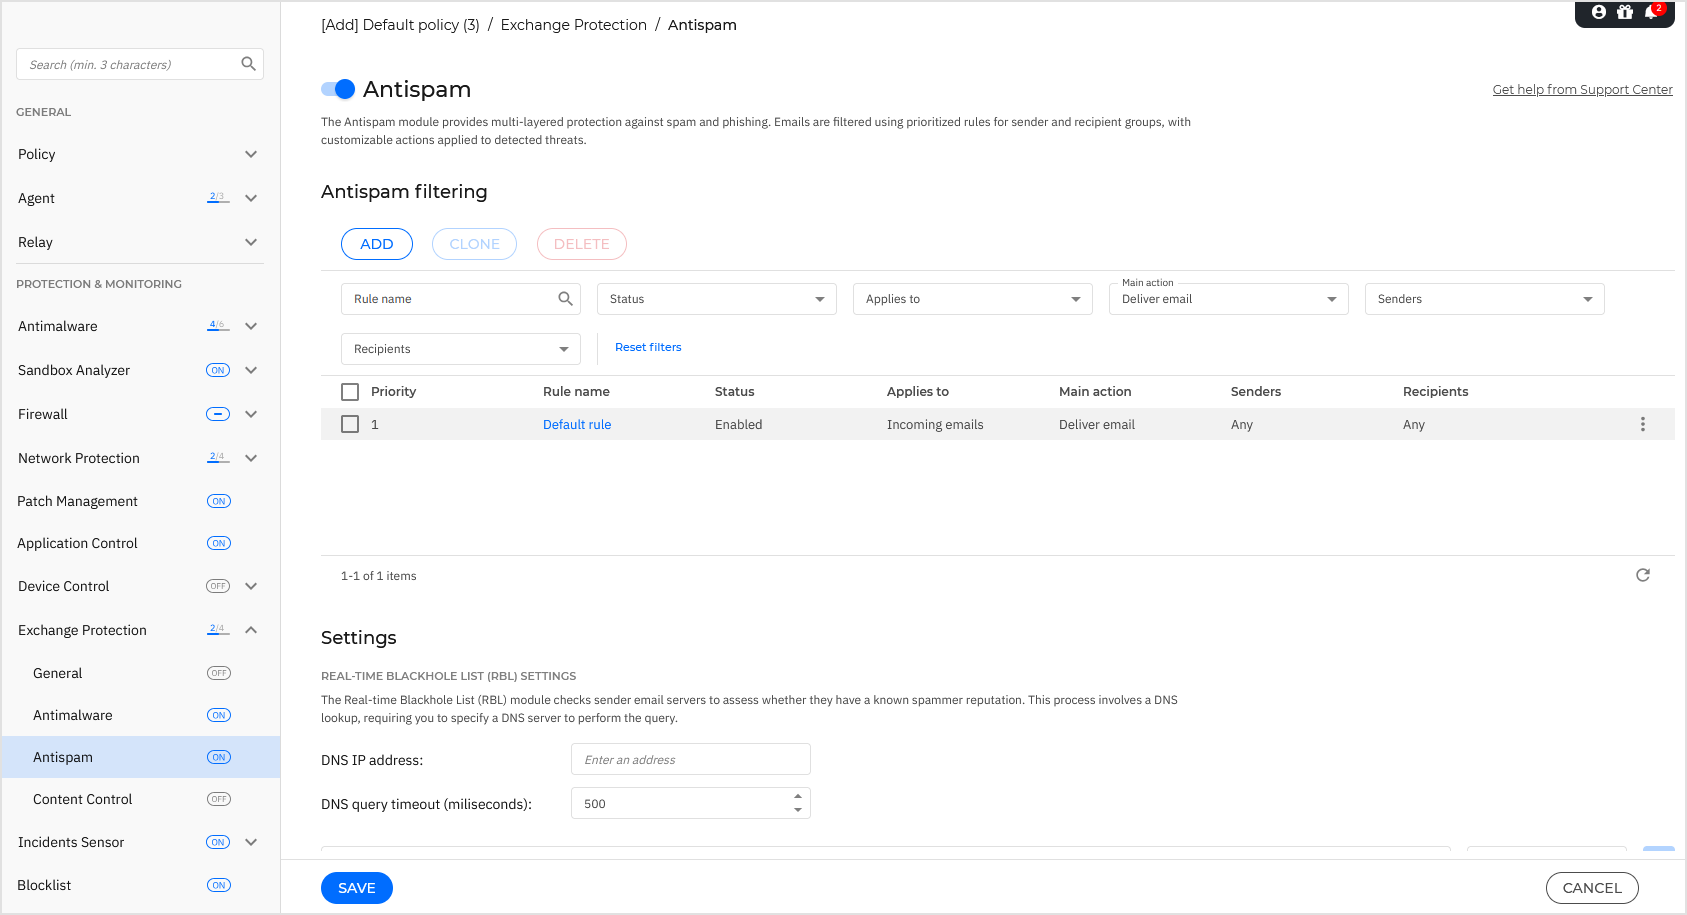Open notifications bell with badge 2
The image size is (1687, 915).
tap(1651, 13)
